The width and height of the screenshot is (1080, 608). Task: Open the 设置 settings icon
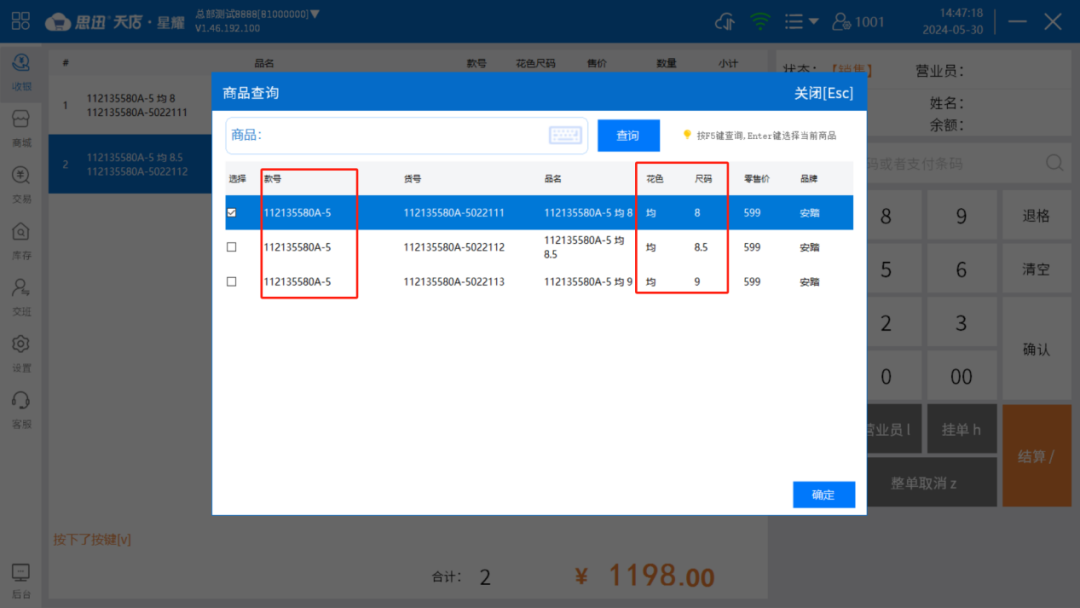(21, 351)
